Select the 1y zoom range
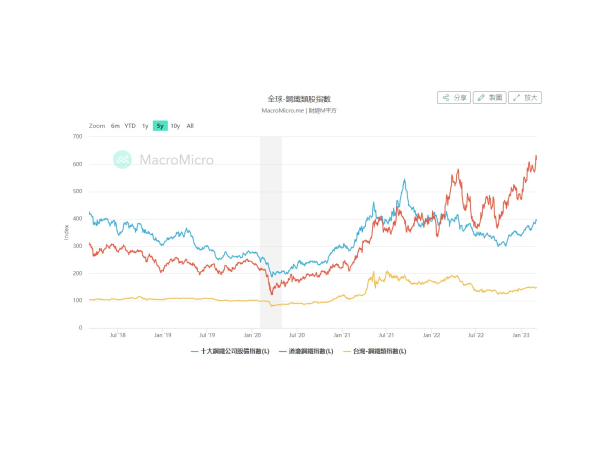Viewport: 600px width, 450px height. [145, 126]
